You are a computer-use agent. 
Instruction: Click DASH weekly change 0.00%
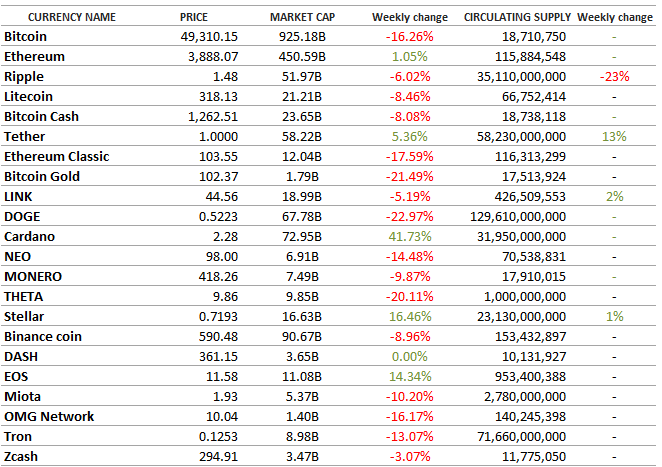click(410, 357)
